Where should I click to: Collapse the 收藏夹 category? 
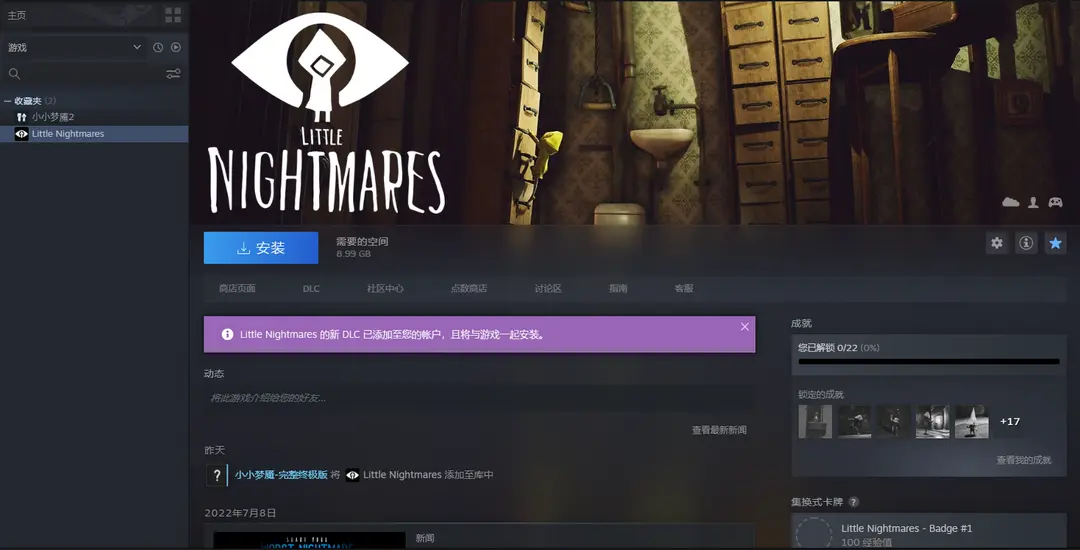pos(7,101)
